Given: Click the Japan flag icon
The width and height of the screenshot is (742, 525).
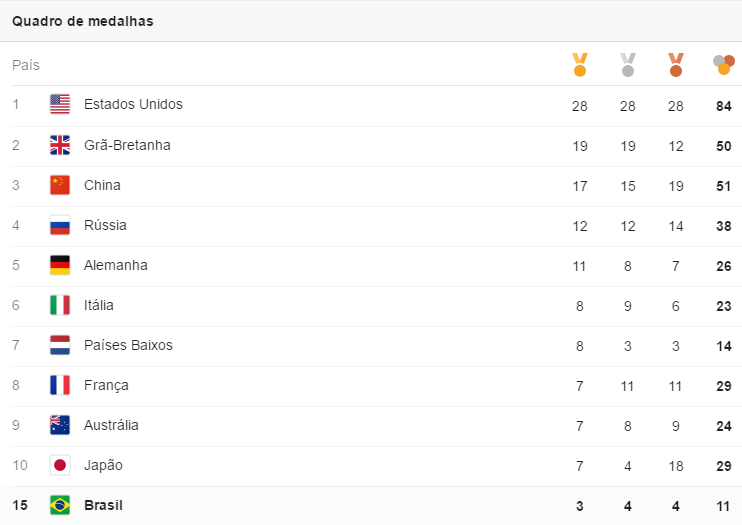Looking at the screenshot, I should [x=60, y=465].
